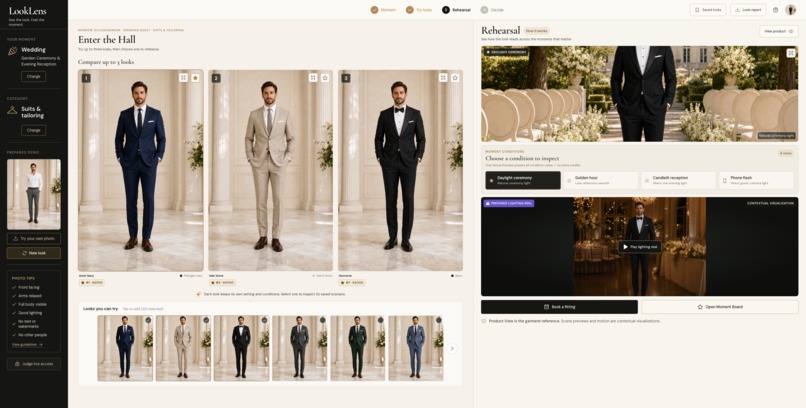Open Judge live access
This screenshot has height=408, width=806.
pyautogui.click(x=34, y=364)
